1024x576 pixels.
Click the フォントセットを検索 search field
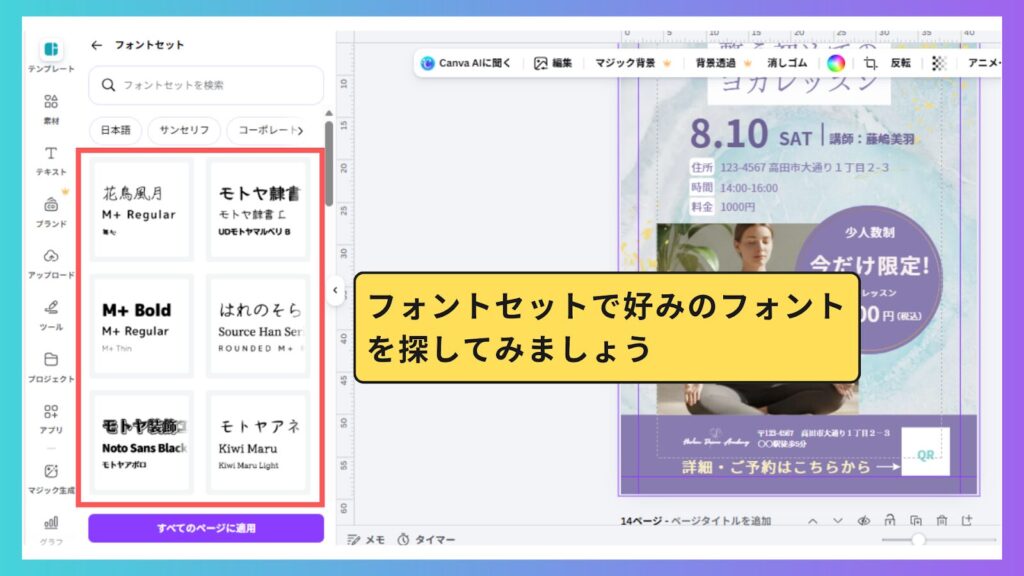205,85
